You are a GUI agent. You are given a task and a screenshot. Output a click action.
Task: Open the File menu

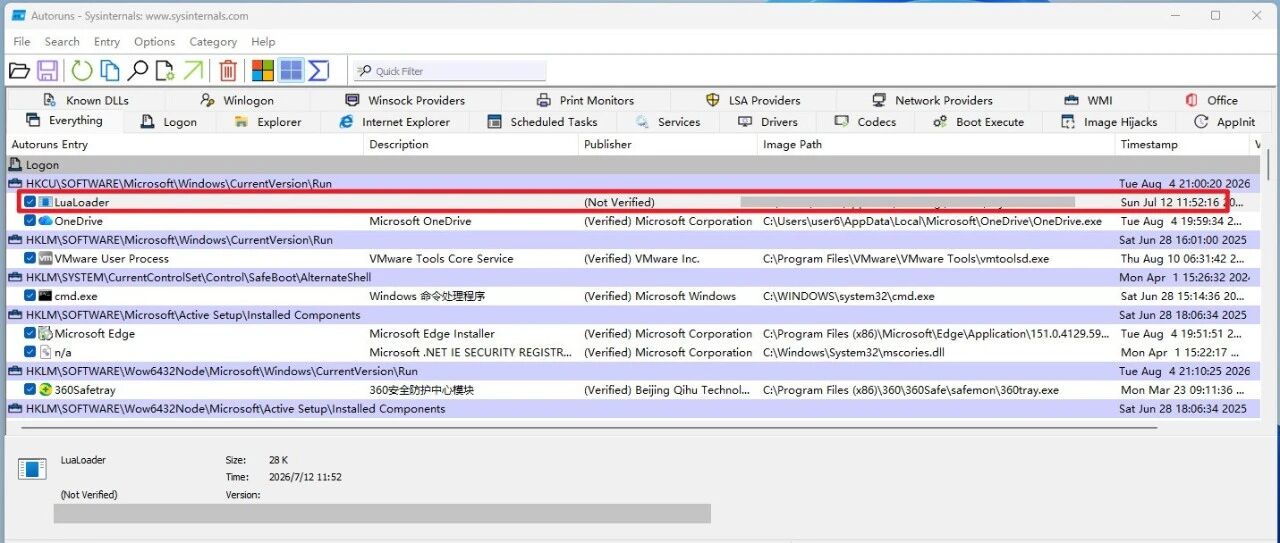point(22,42)
